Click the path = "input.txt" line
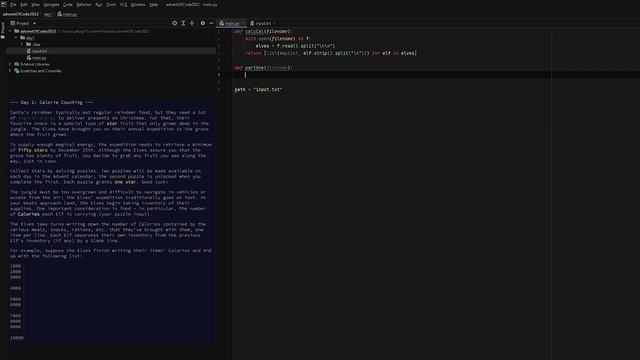 [x=258, y=89]
